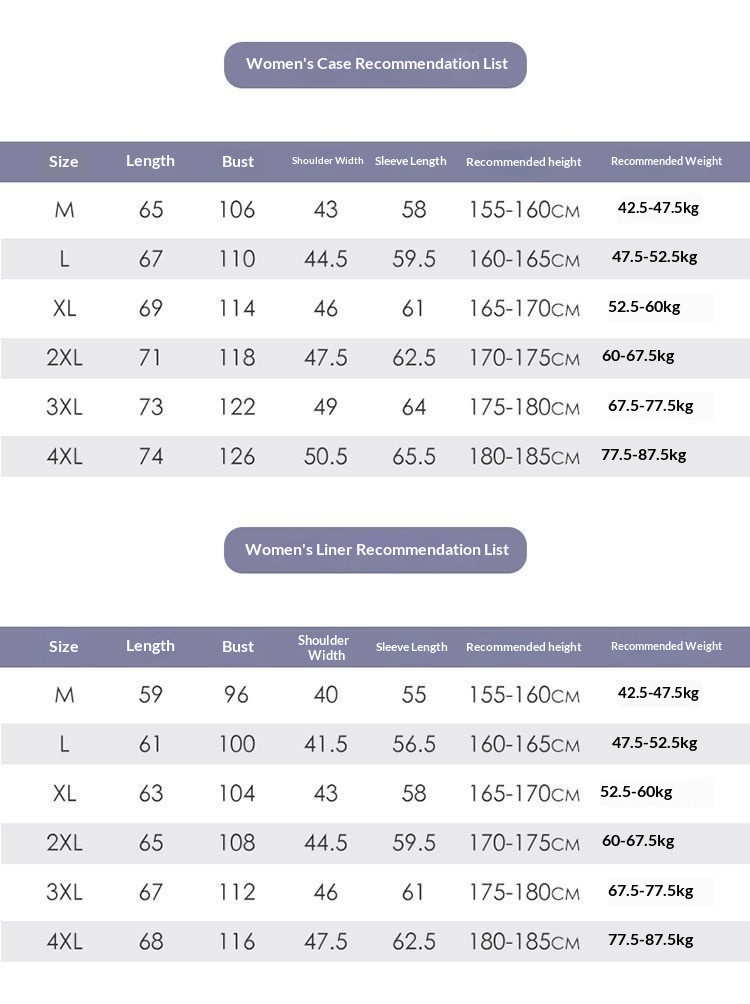Click Recommended height header in Liner table

[523, 647]
